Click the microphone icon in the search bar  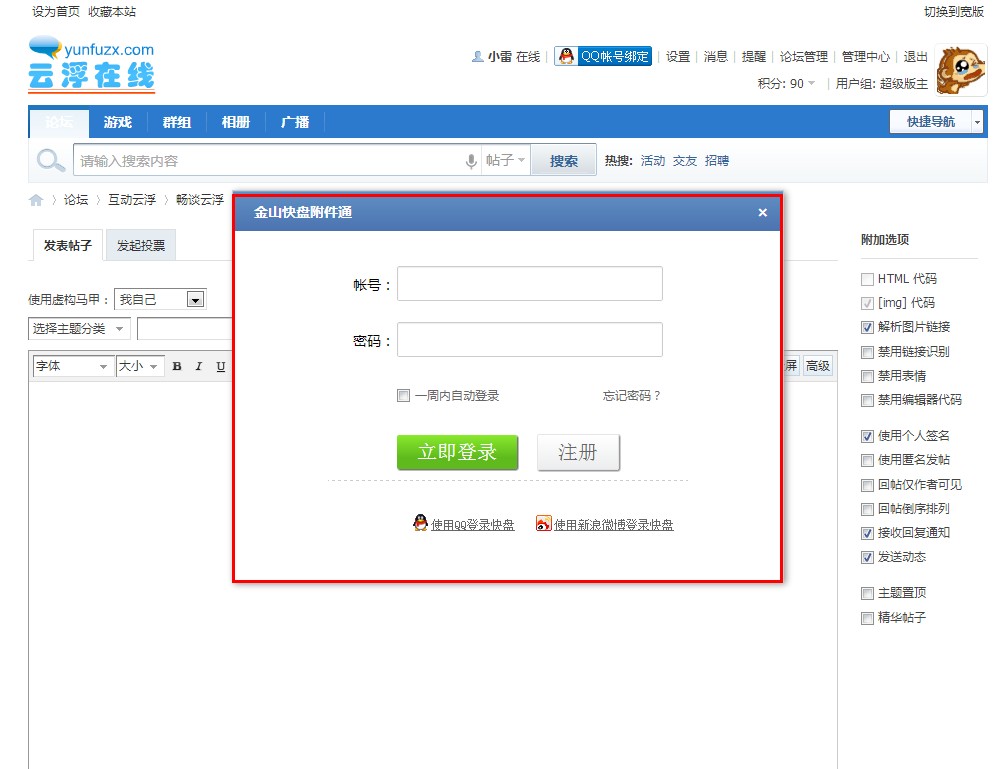pyautogui.click(x=470, y=160)
